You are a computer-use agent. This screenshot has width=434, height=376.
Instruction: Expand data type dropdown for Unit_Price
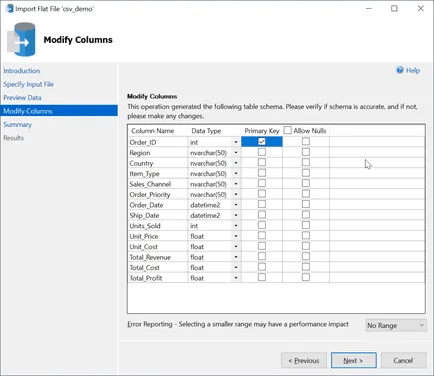pyautogui.click(x=236, y=236)
